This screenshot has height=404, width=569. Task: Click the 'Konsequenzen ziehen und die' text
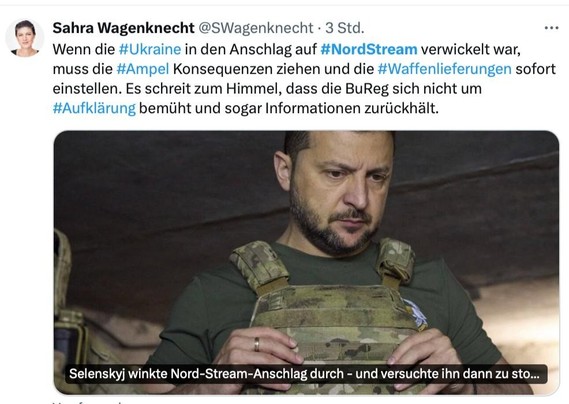coord(273,69)
